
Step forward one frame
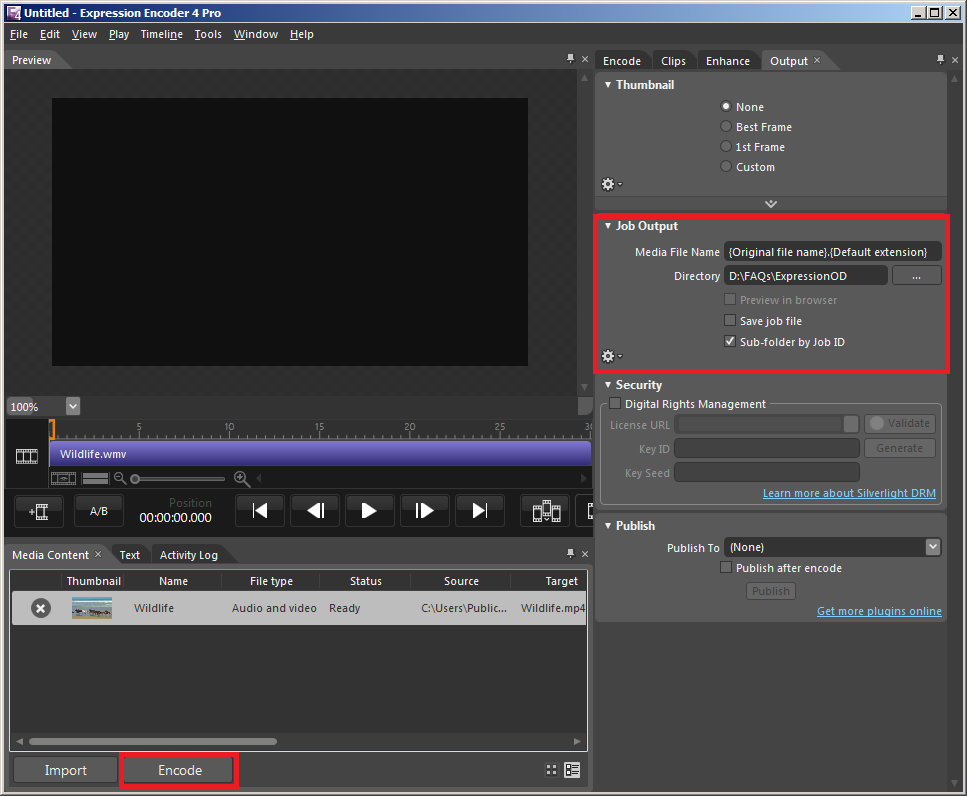pos(424,511)
